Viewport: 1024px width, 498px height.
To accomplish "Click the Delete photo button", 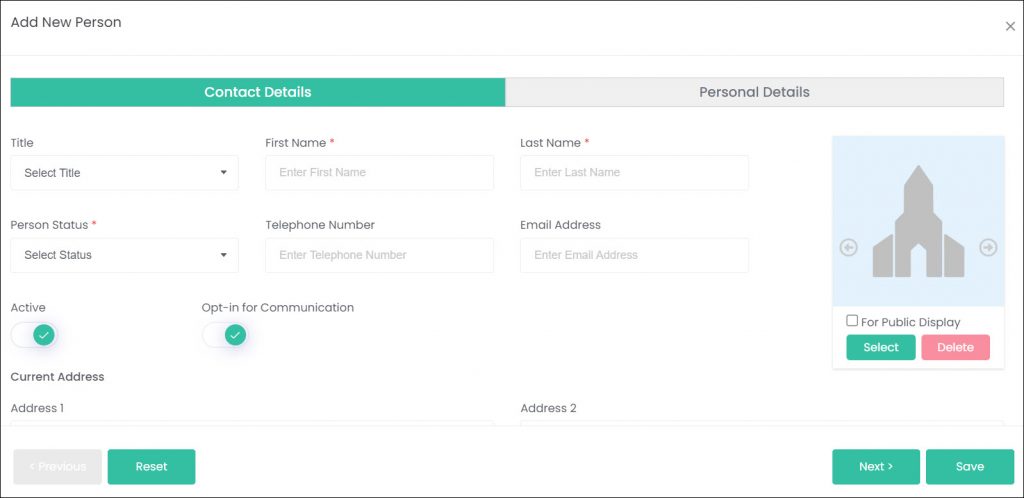I will (x=955, y=347).
